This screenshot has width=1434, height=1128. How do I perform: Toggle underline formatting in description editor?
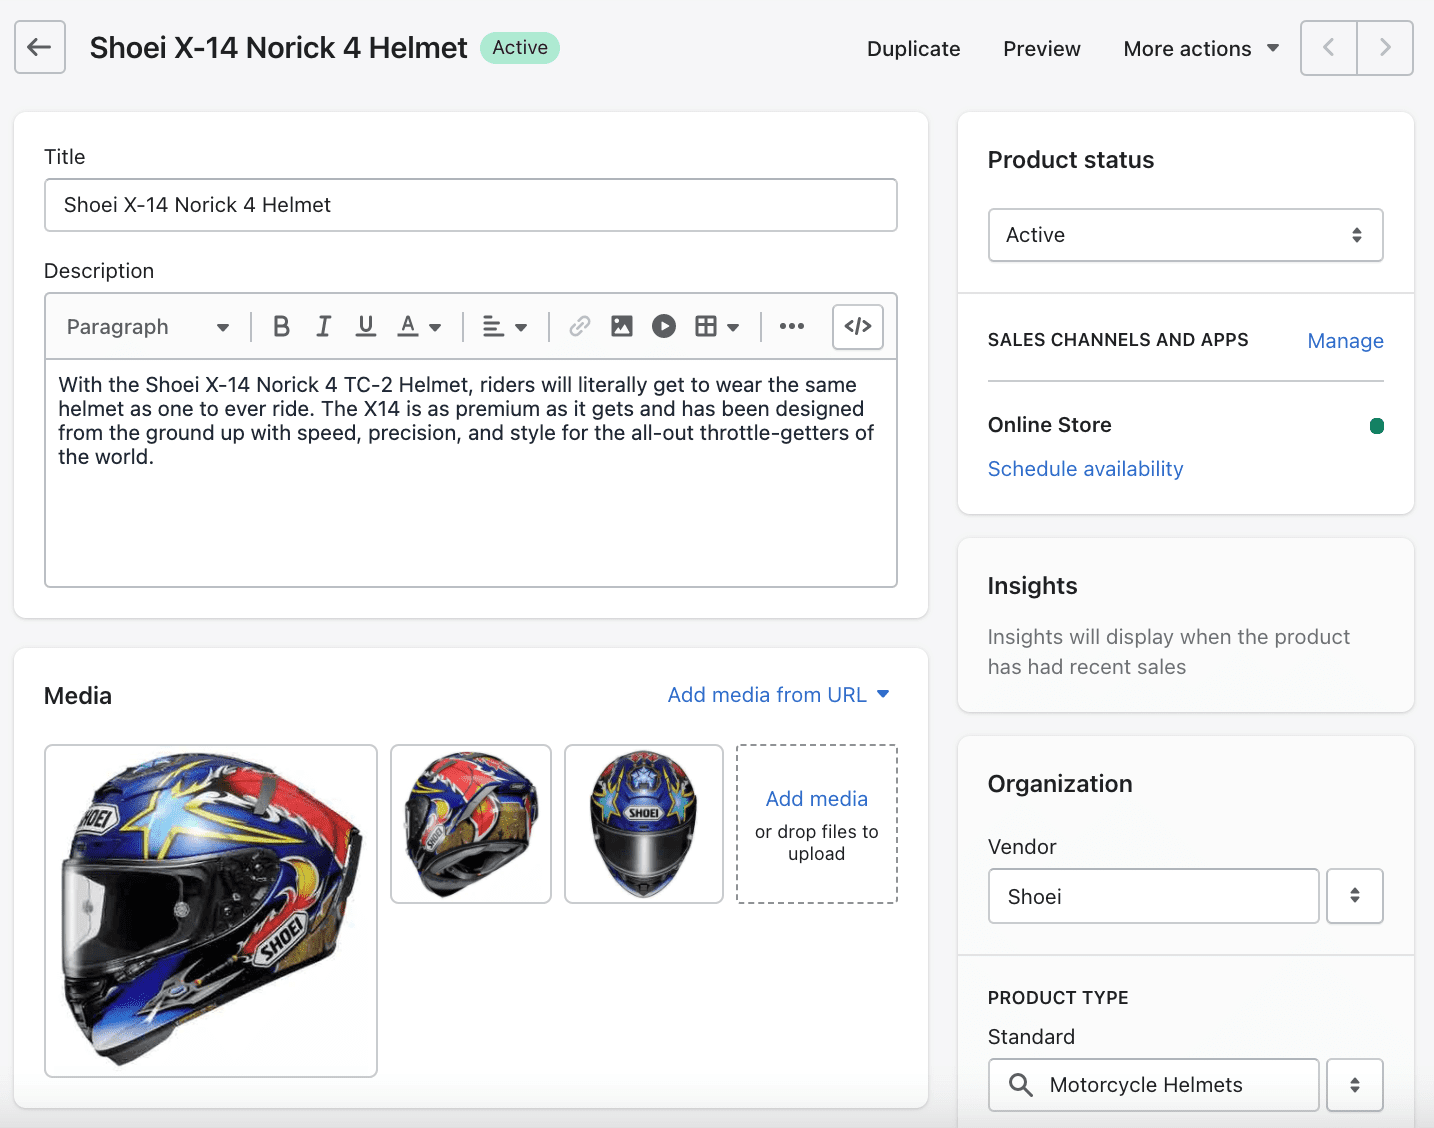click(x=366, y=326)
